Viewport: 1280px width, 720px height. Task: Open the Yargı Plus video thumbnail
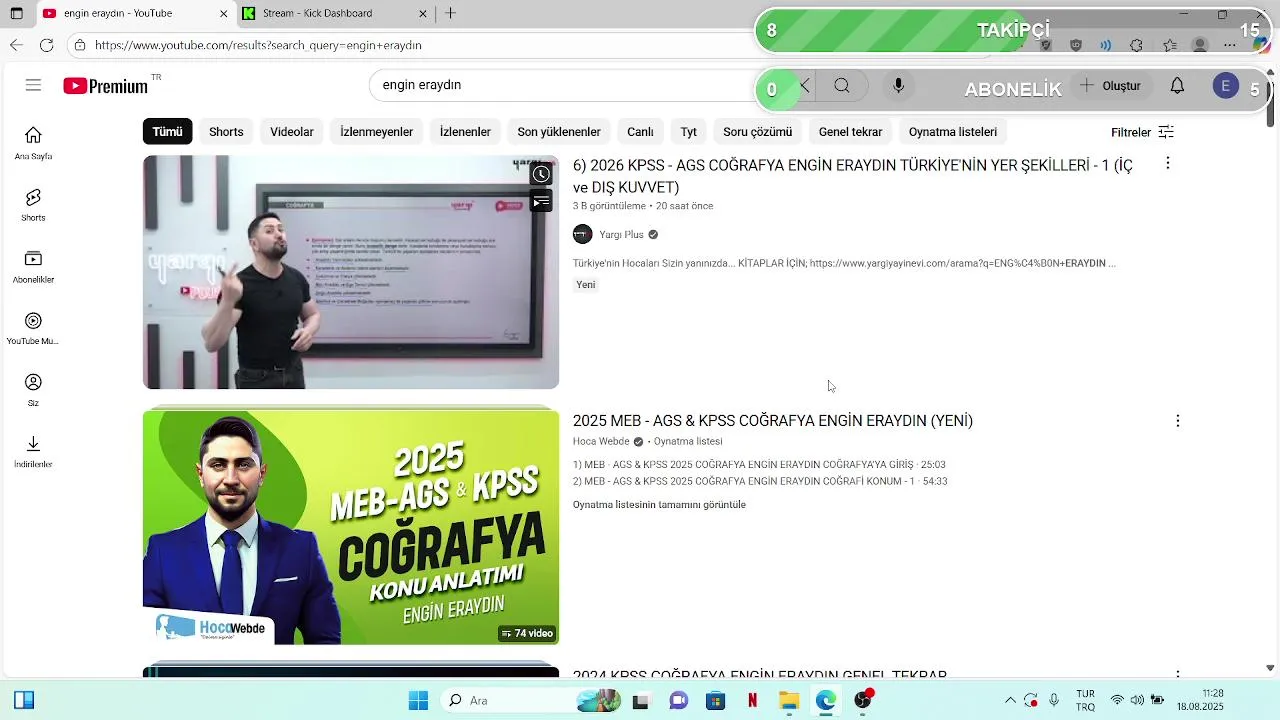click(x=351, y=272)
